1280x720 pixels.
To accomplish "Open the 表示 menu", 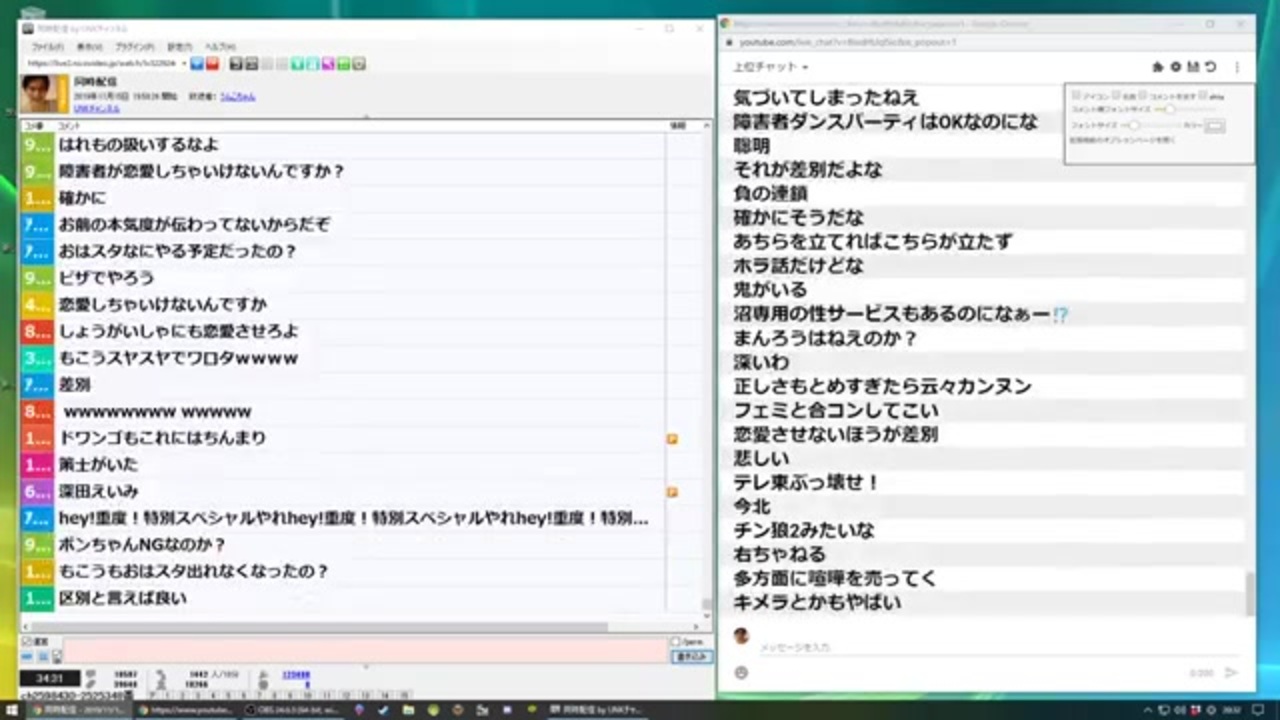I will (x=89, y=47).
